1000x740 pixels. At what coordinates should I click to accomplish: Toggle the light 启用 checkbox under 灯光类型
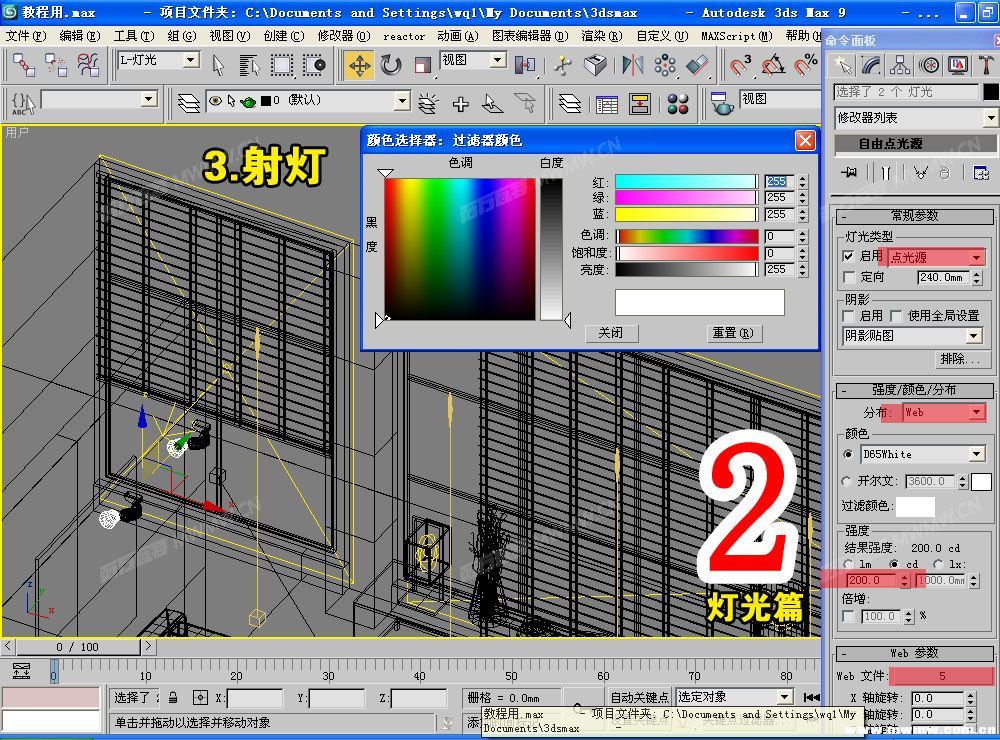click(x=848, y=256)
